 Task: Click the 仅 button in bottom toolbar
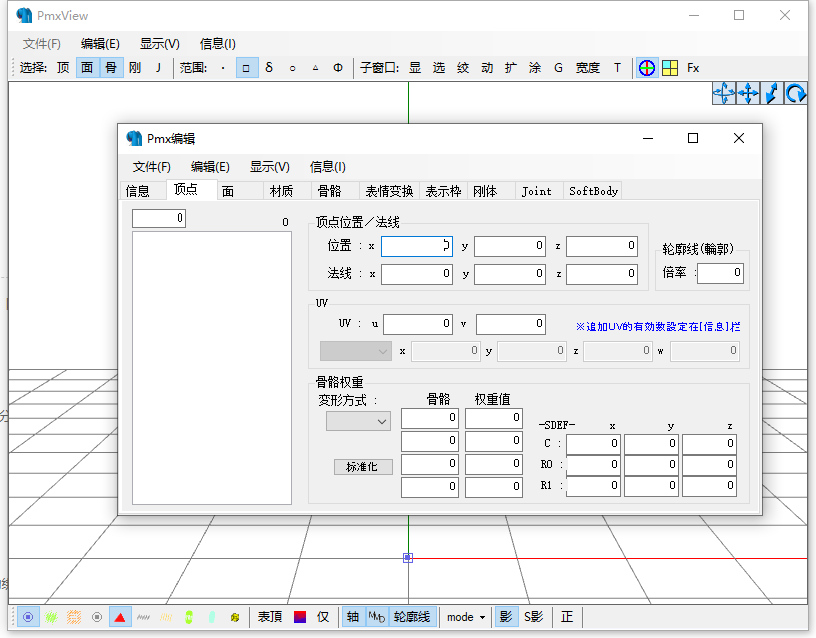(323, 617)
